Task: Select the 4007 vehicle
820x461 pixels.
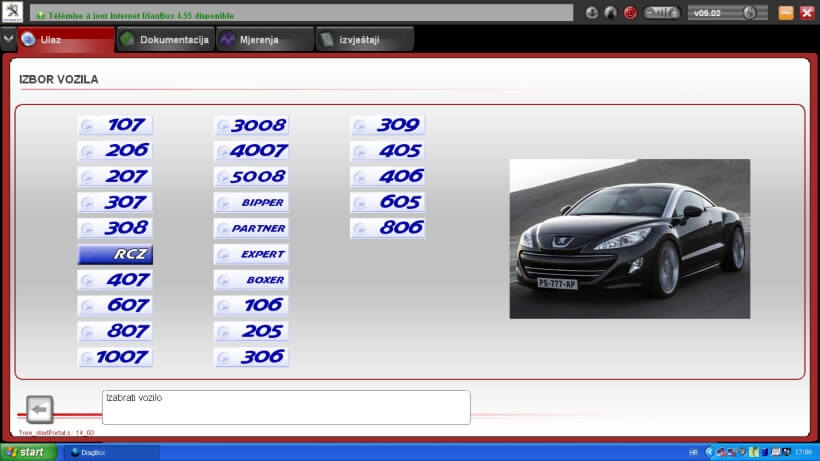Action: pos(251,151)
